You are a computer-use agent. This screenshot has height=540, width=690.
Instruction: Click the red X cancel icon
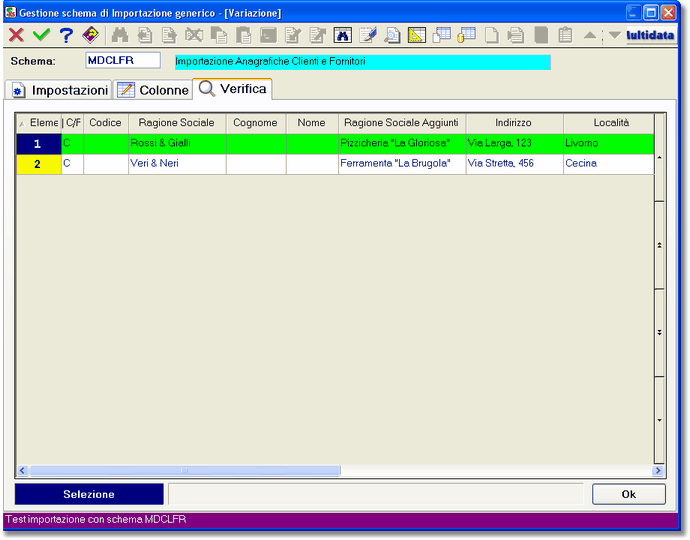point(16,35)
